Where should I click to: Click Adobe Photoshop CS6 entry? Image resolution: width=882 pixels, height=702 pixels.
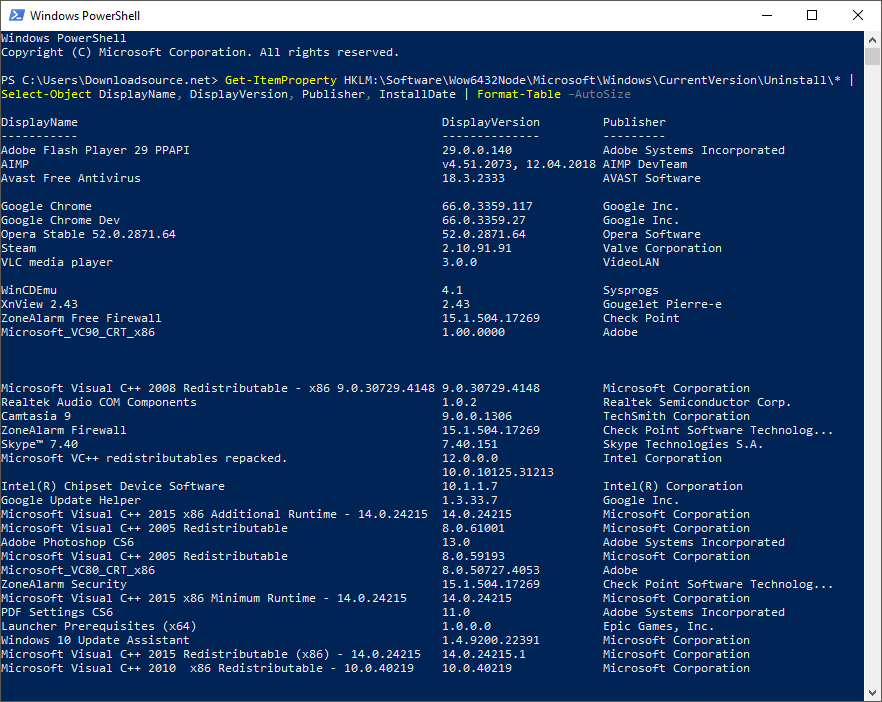coord(68,542)
